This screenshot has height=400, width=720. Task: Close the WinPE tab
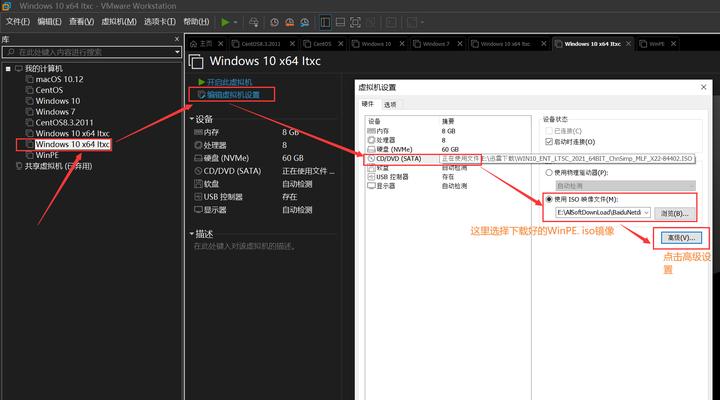pyautogui.click(x=674, y=44)
